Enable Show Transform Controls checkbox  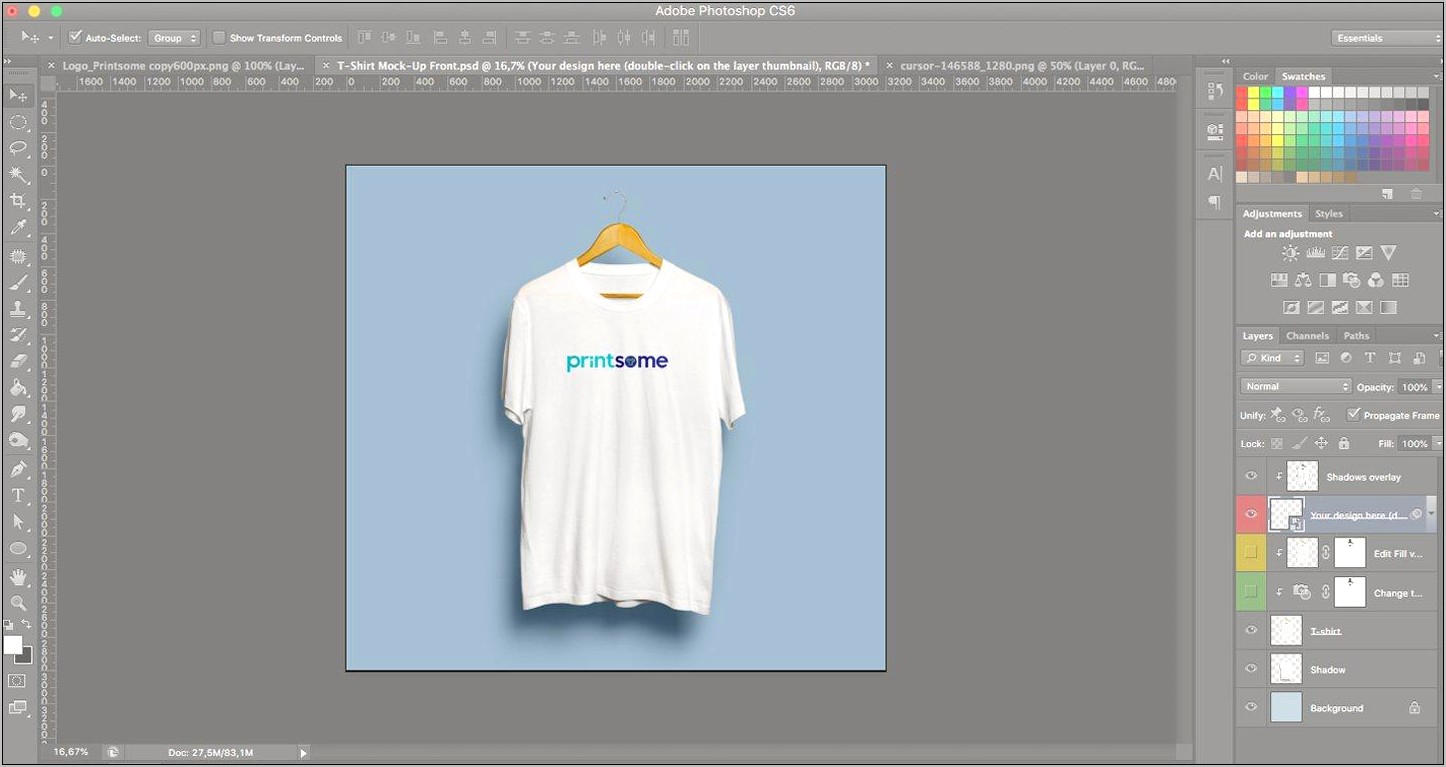coord(219,38)
